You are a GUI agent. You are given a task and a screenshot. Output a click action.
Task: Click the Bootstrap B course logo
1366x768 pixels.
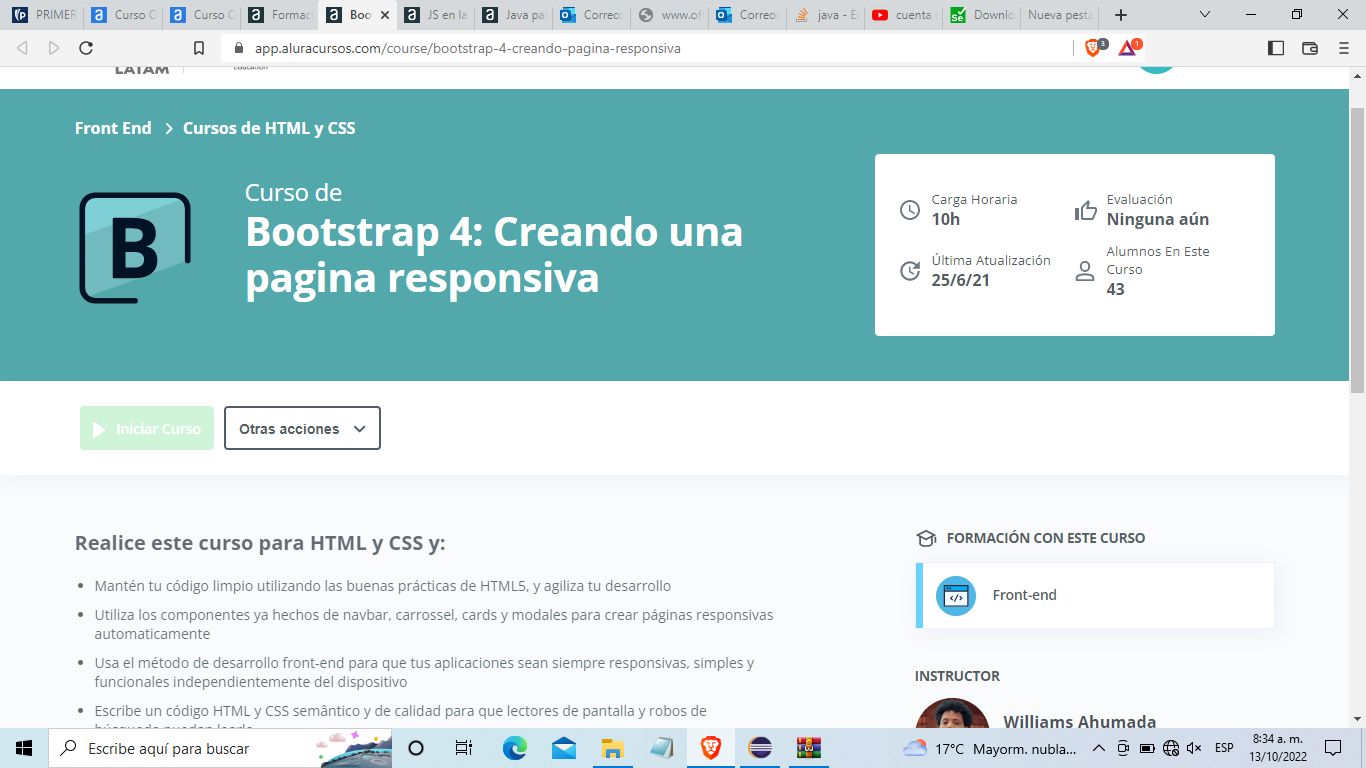(x=135, y=248)
